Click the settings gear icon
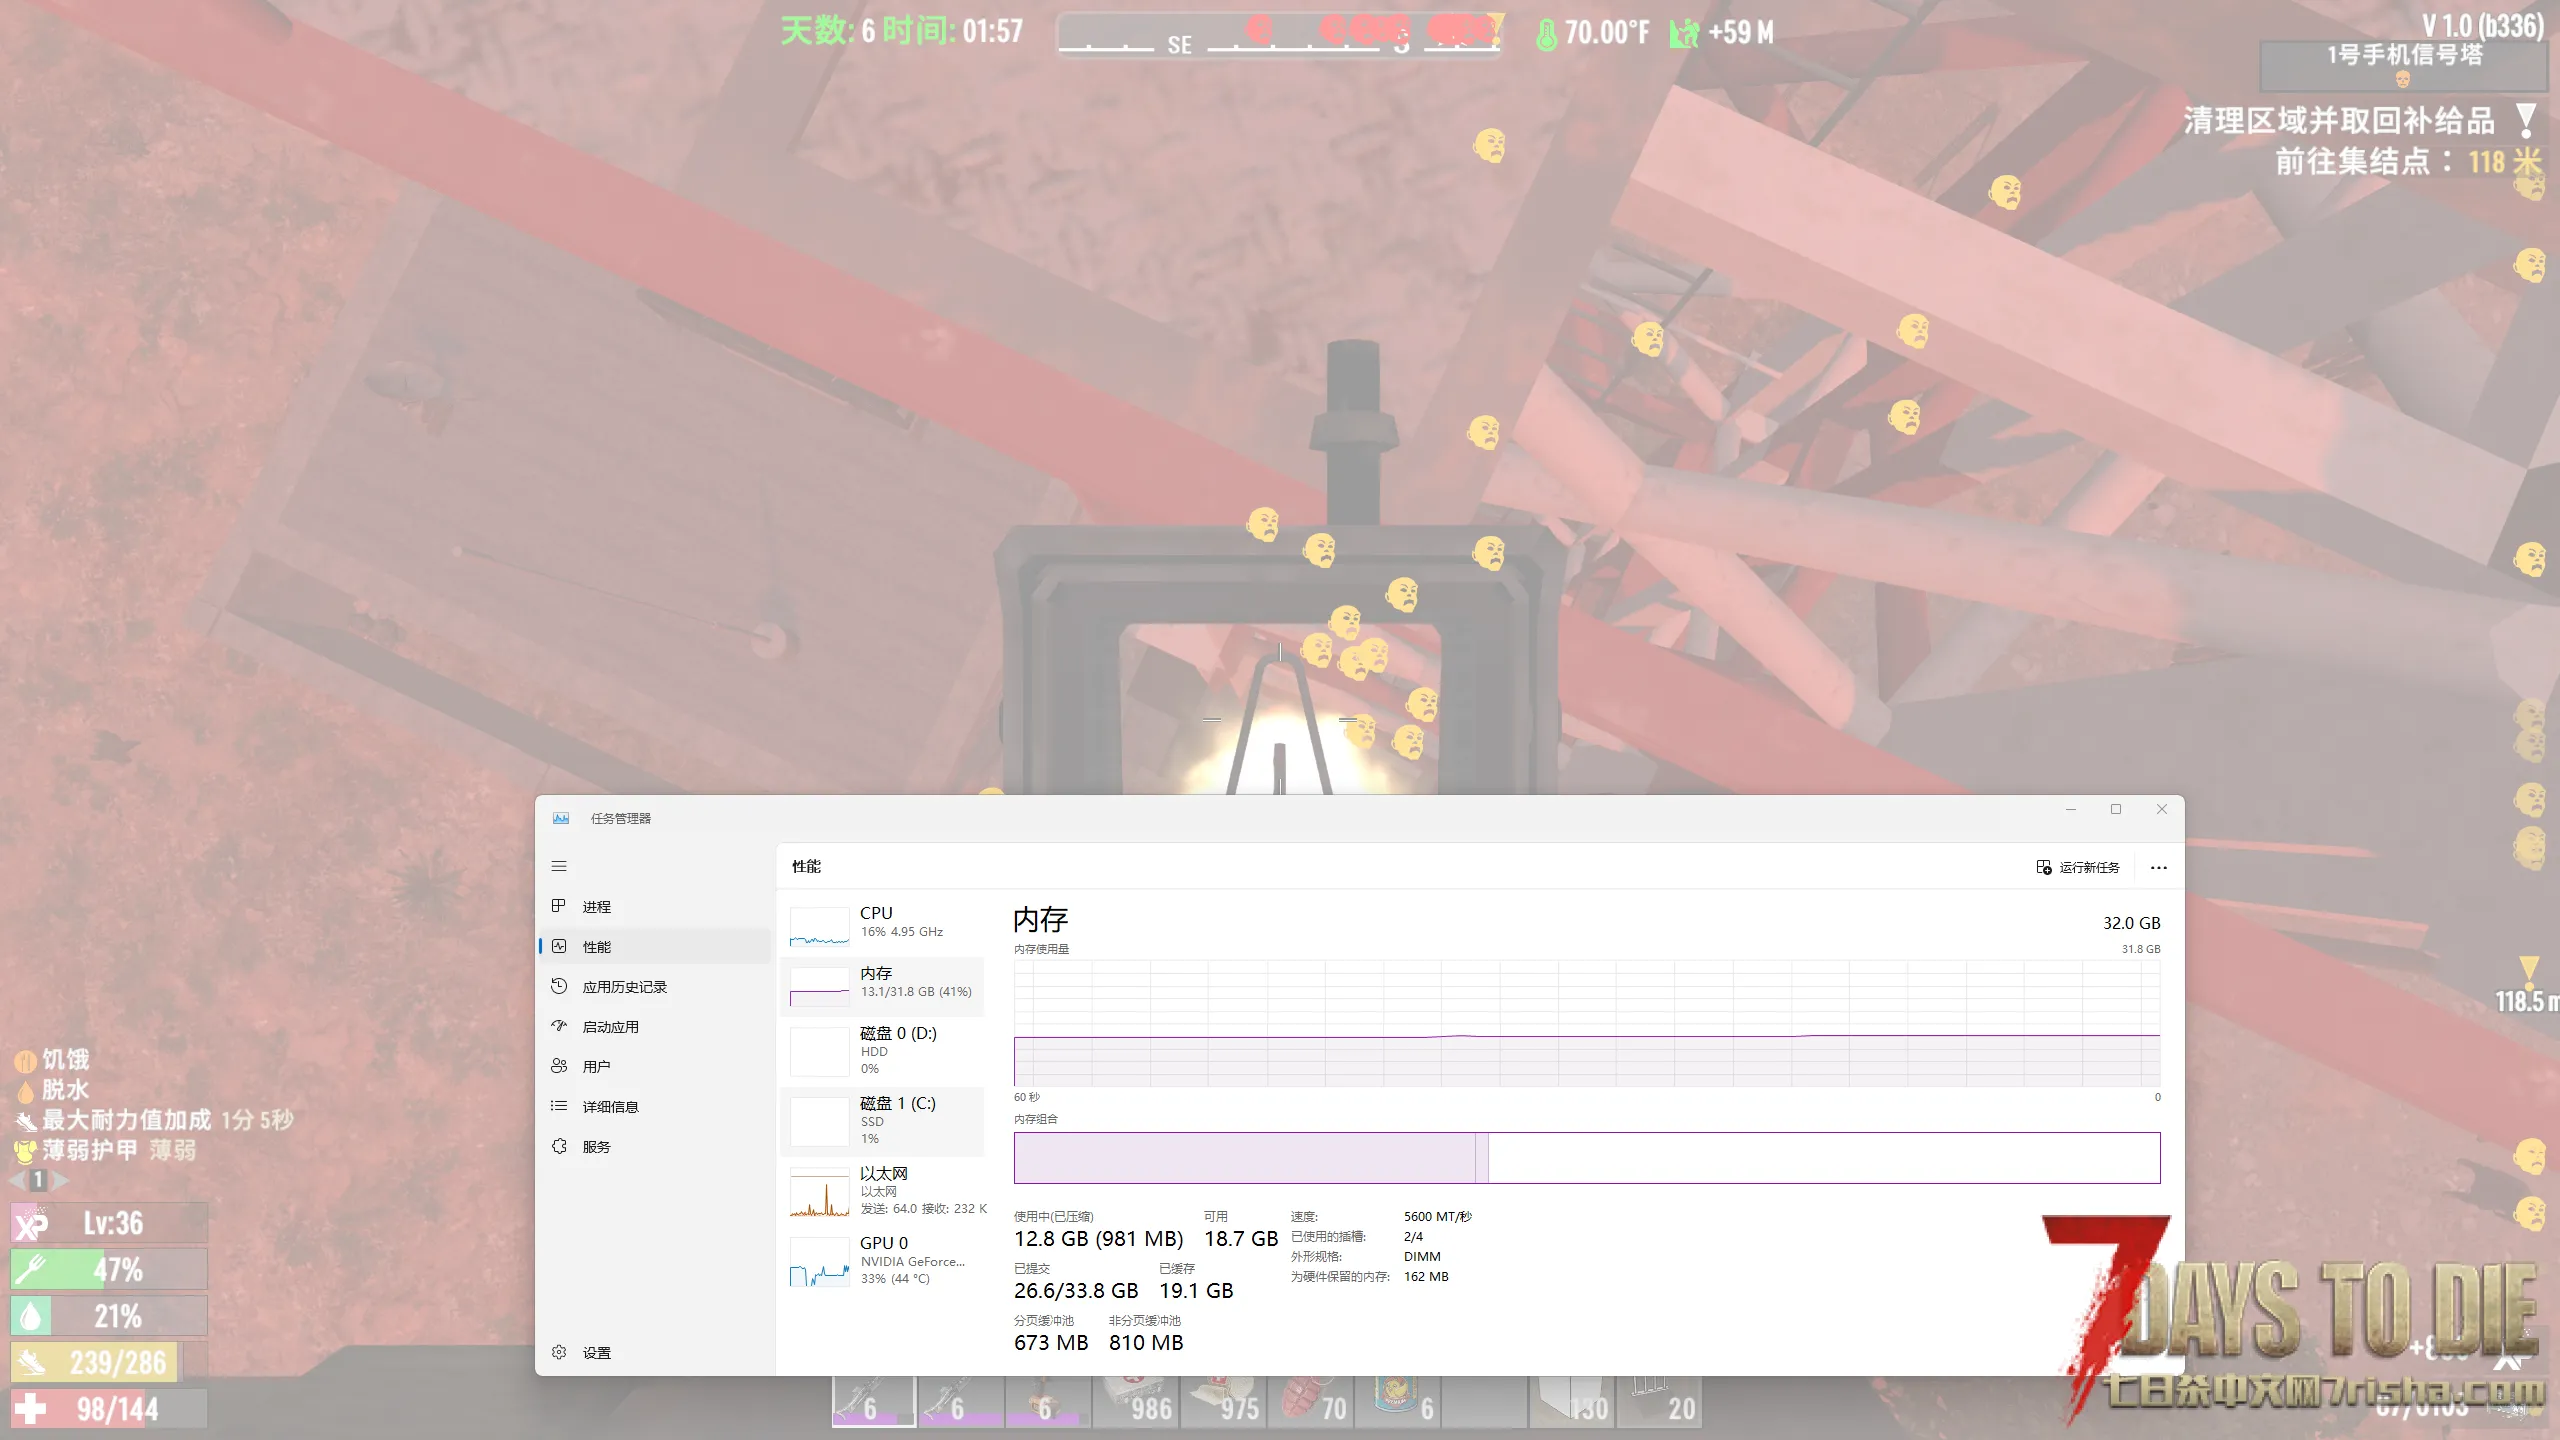The height and width of the screenshot is (1440, 2560). pyautogui.click(x=559, y=1352)
